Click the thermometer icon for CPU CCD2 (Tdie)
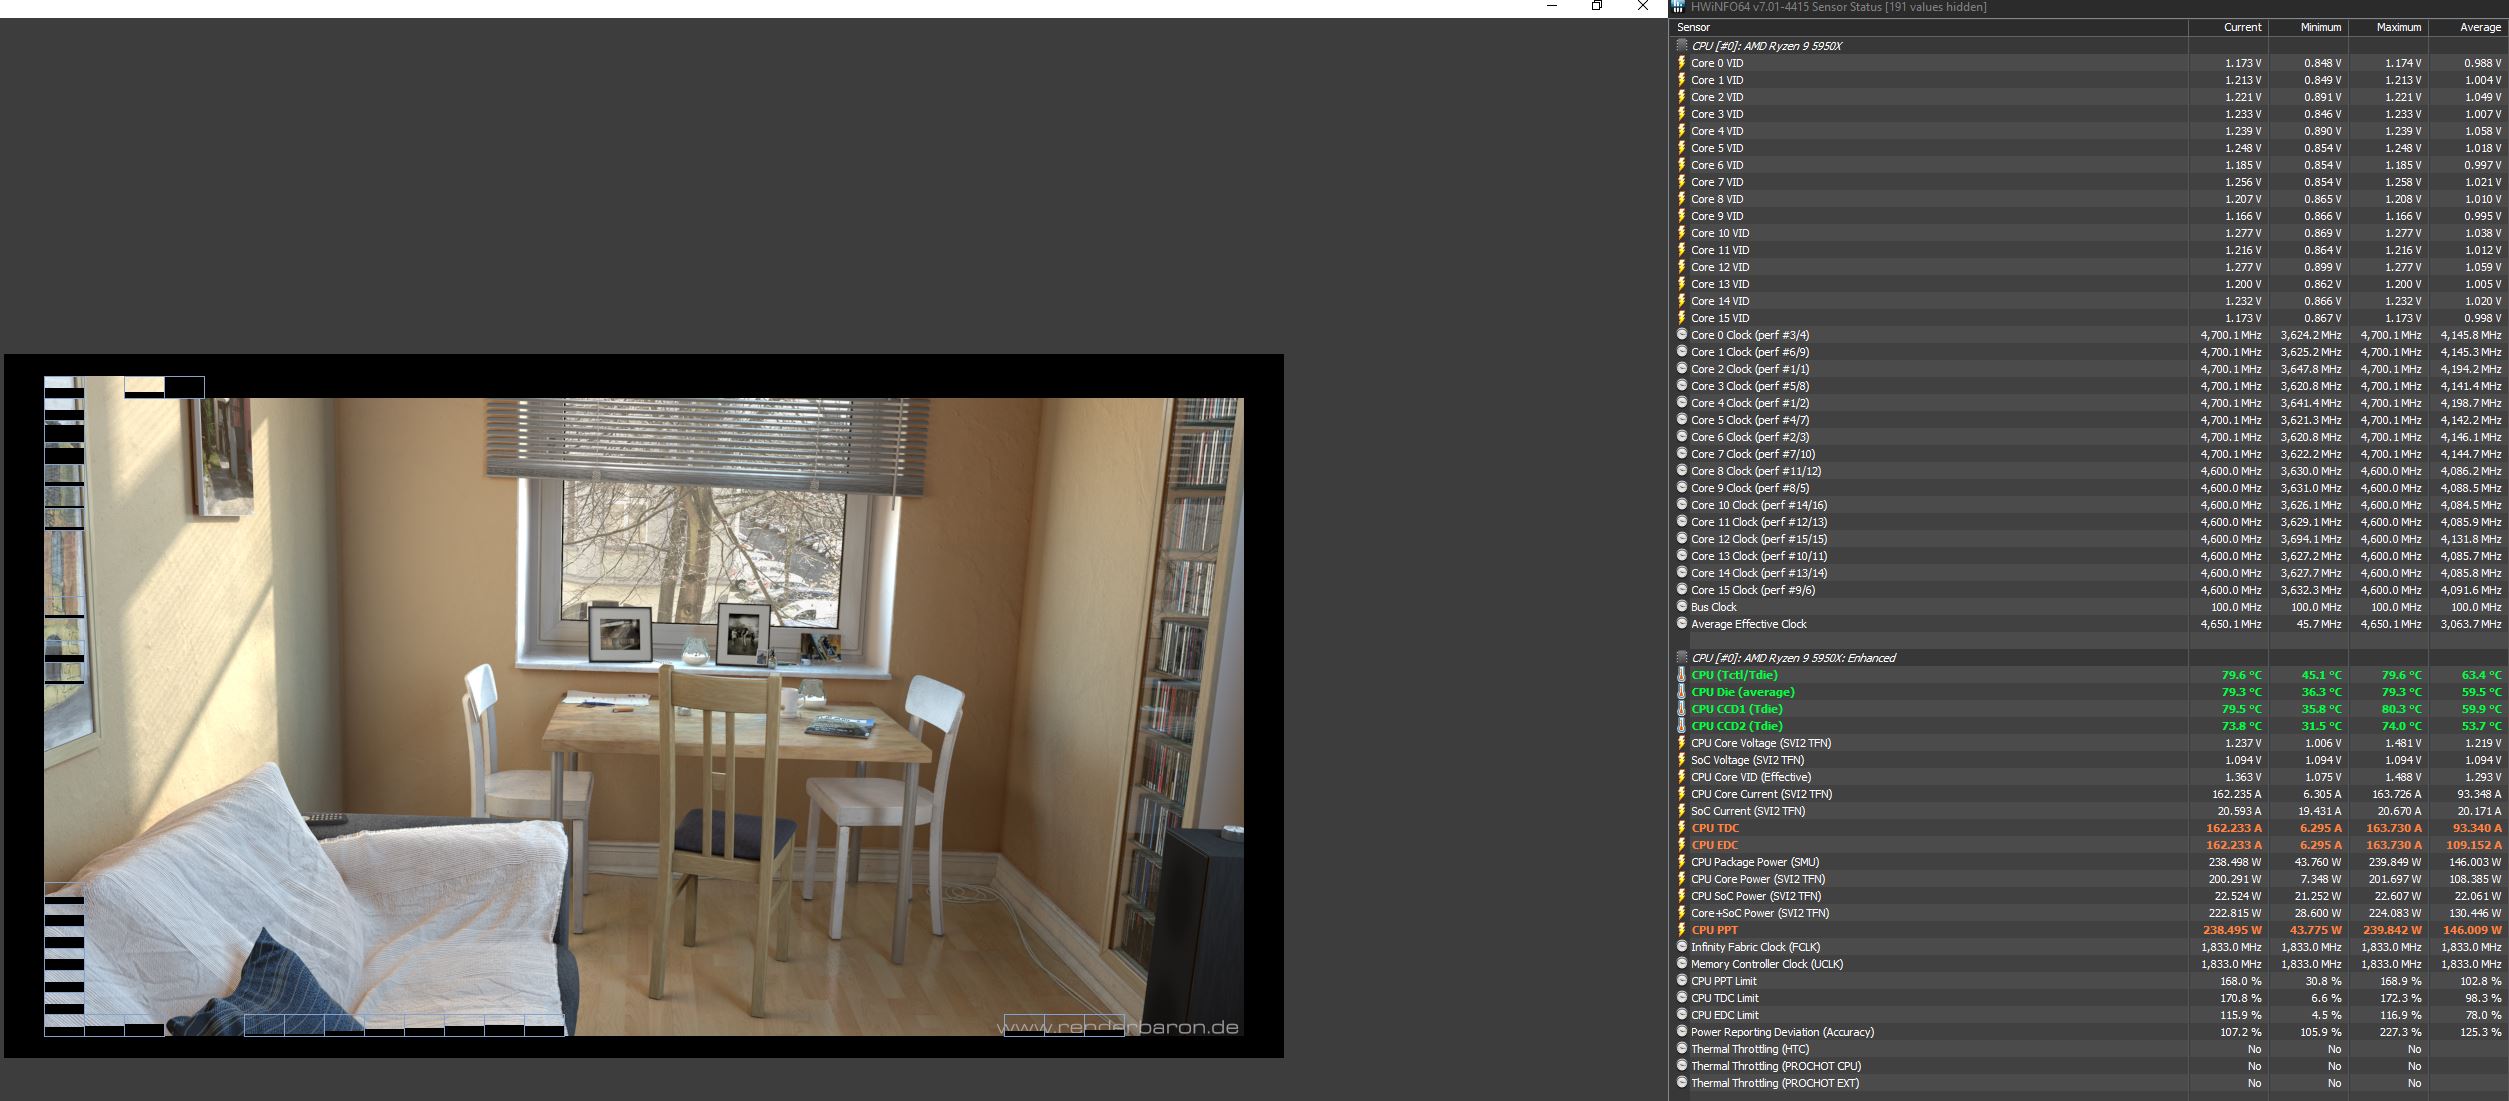 pos(1681,726)
